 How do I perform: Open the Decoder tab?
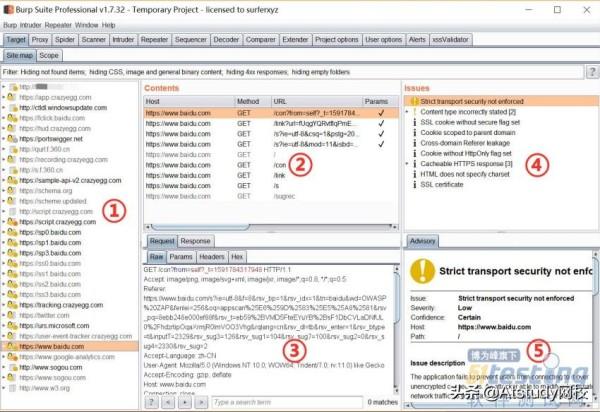click(x=226, y=40)
